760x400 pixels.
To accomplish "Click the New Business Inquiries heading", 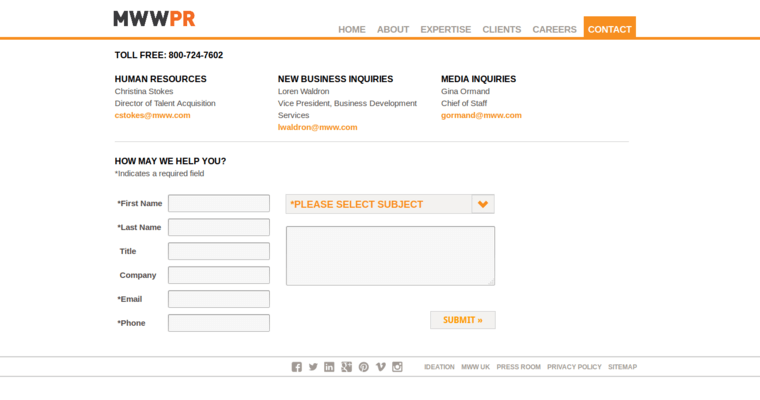I will (335, 79).
